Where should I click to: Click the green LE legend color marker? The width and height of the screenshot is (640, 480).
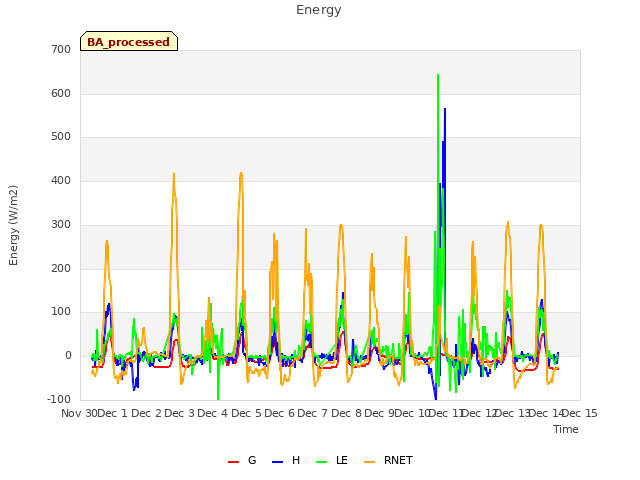point(322,462)
